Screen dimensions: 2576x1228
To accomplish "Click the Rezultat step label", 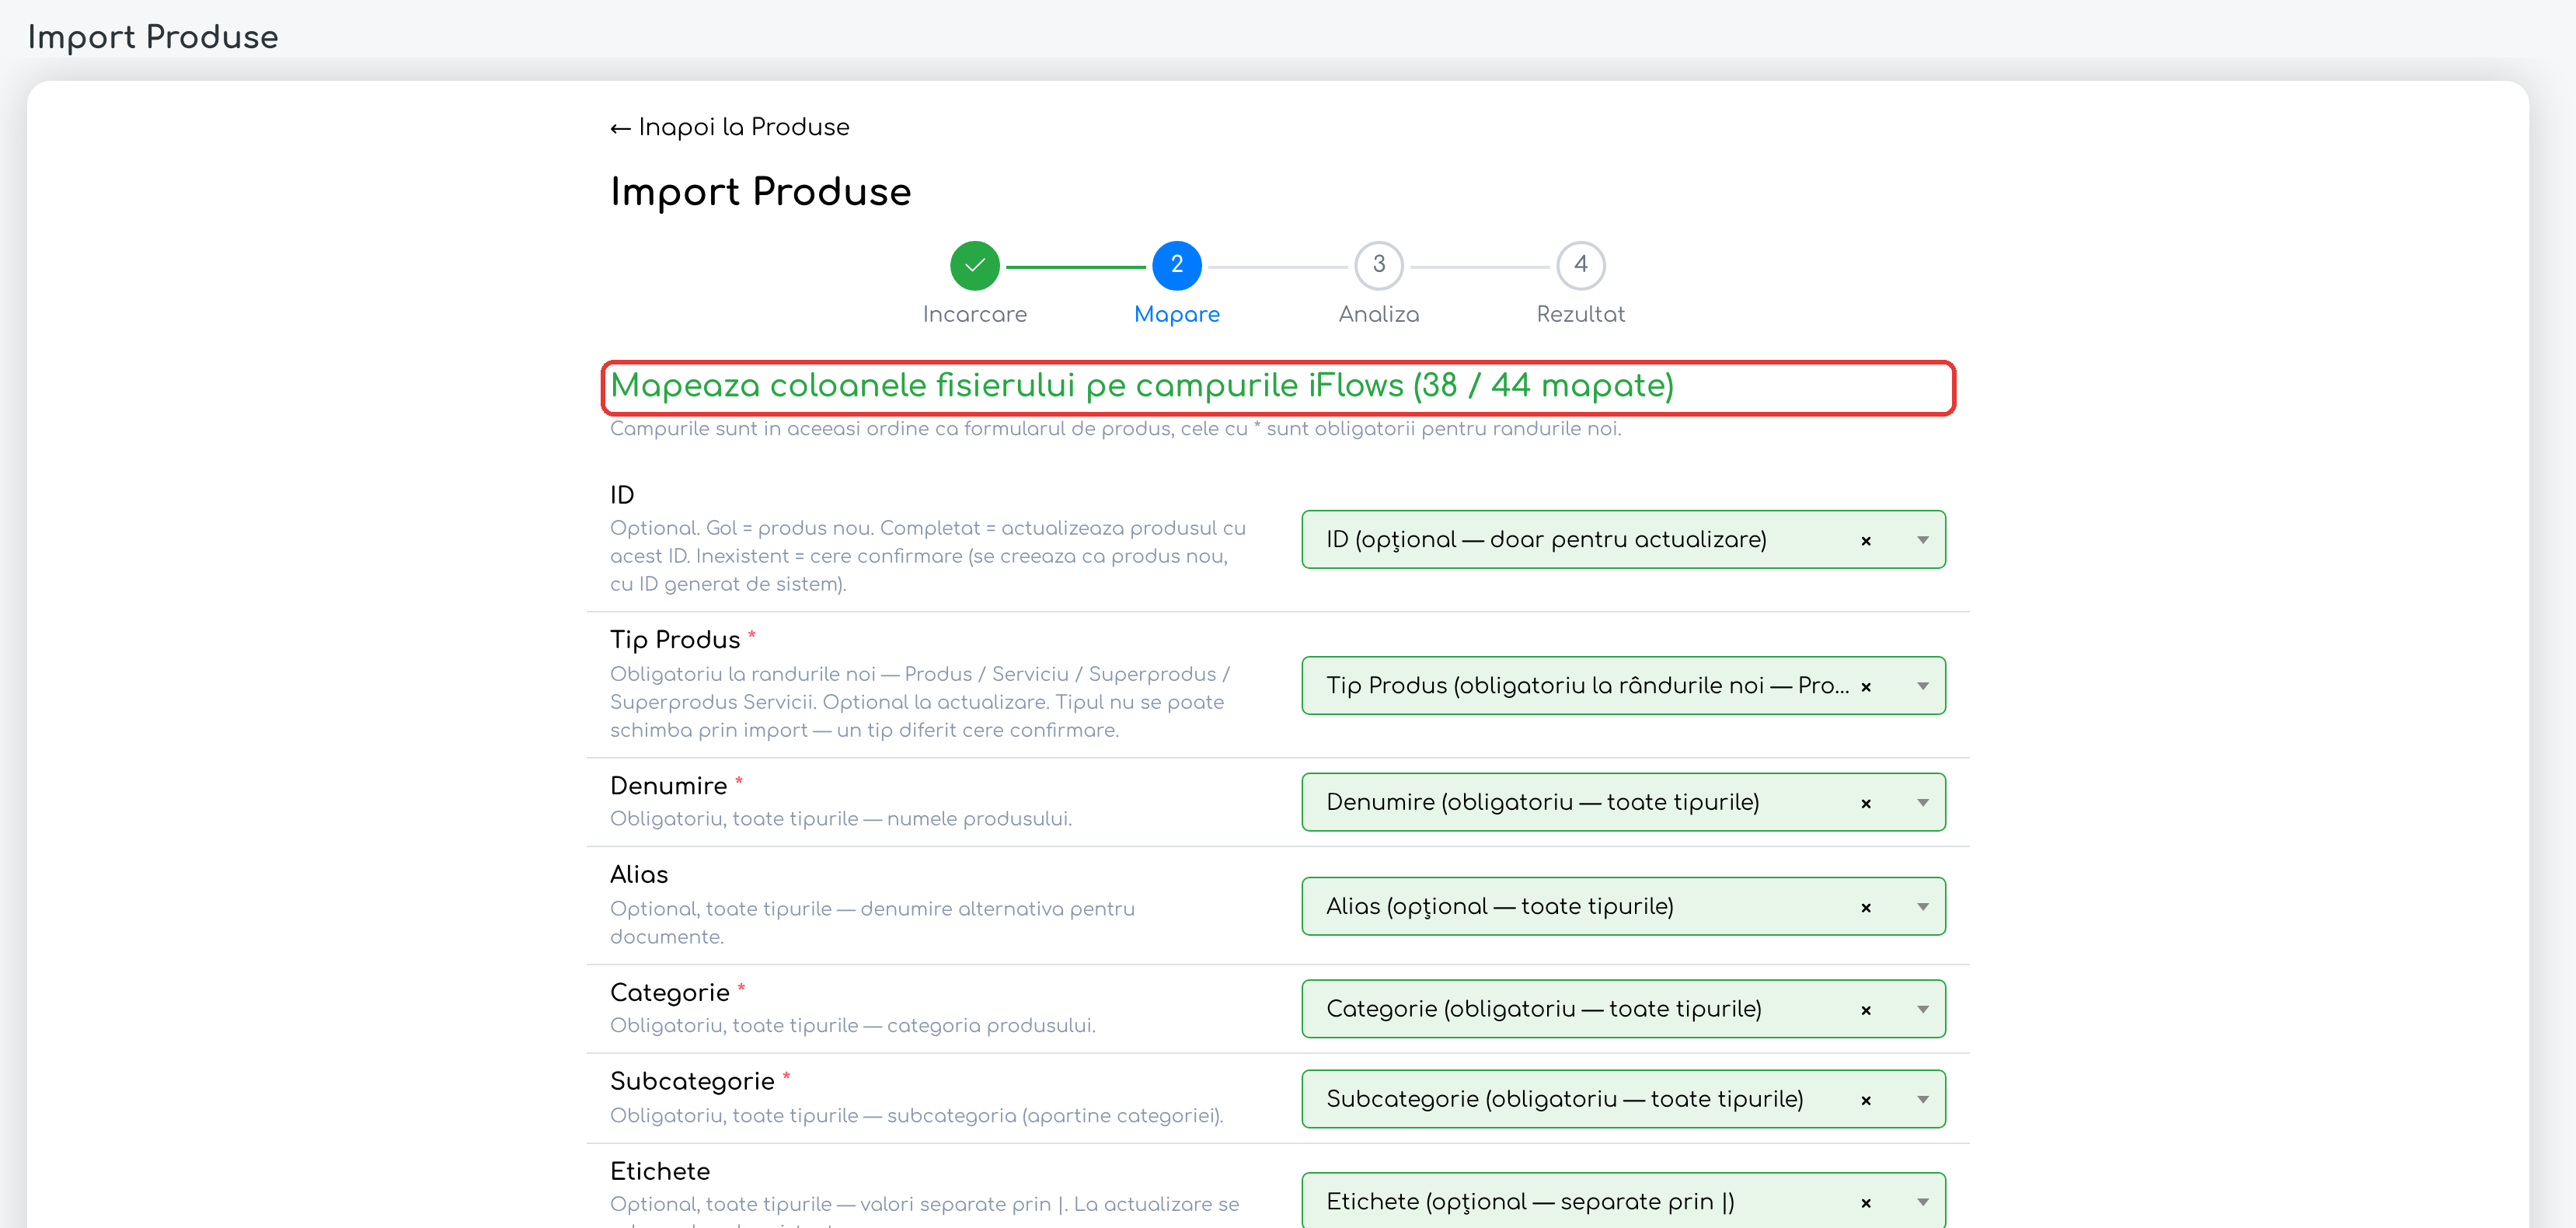I will click(x=1580, y=315).
